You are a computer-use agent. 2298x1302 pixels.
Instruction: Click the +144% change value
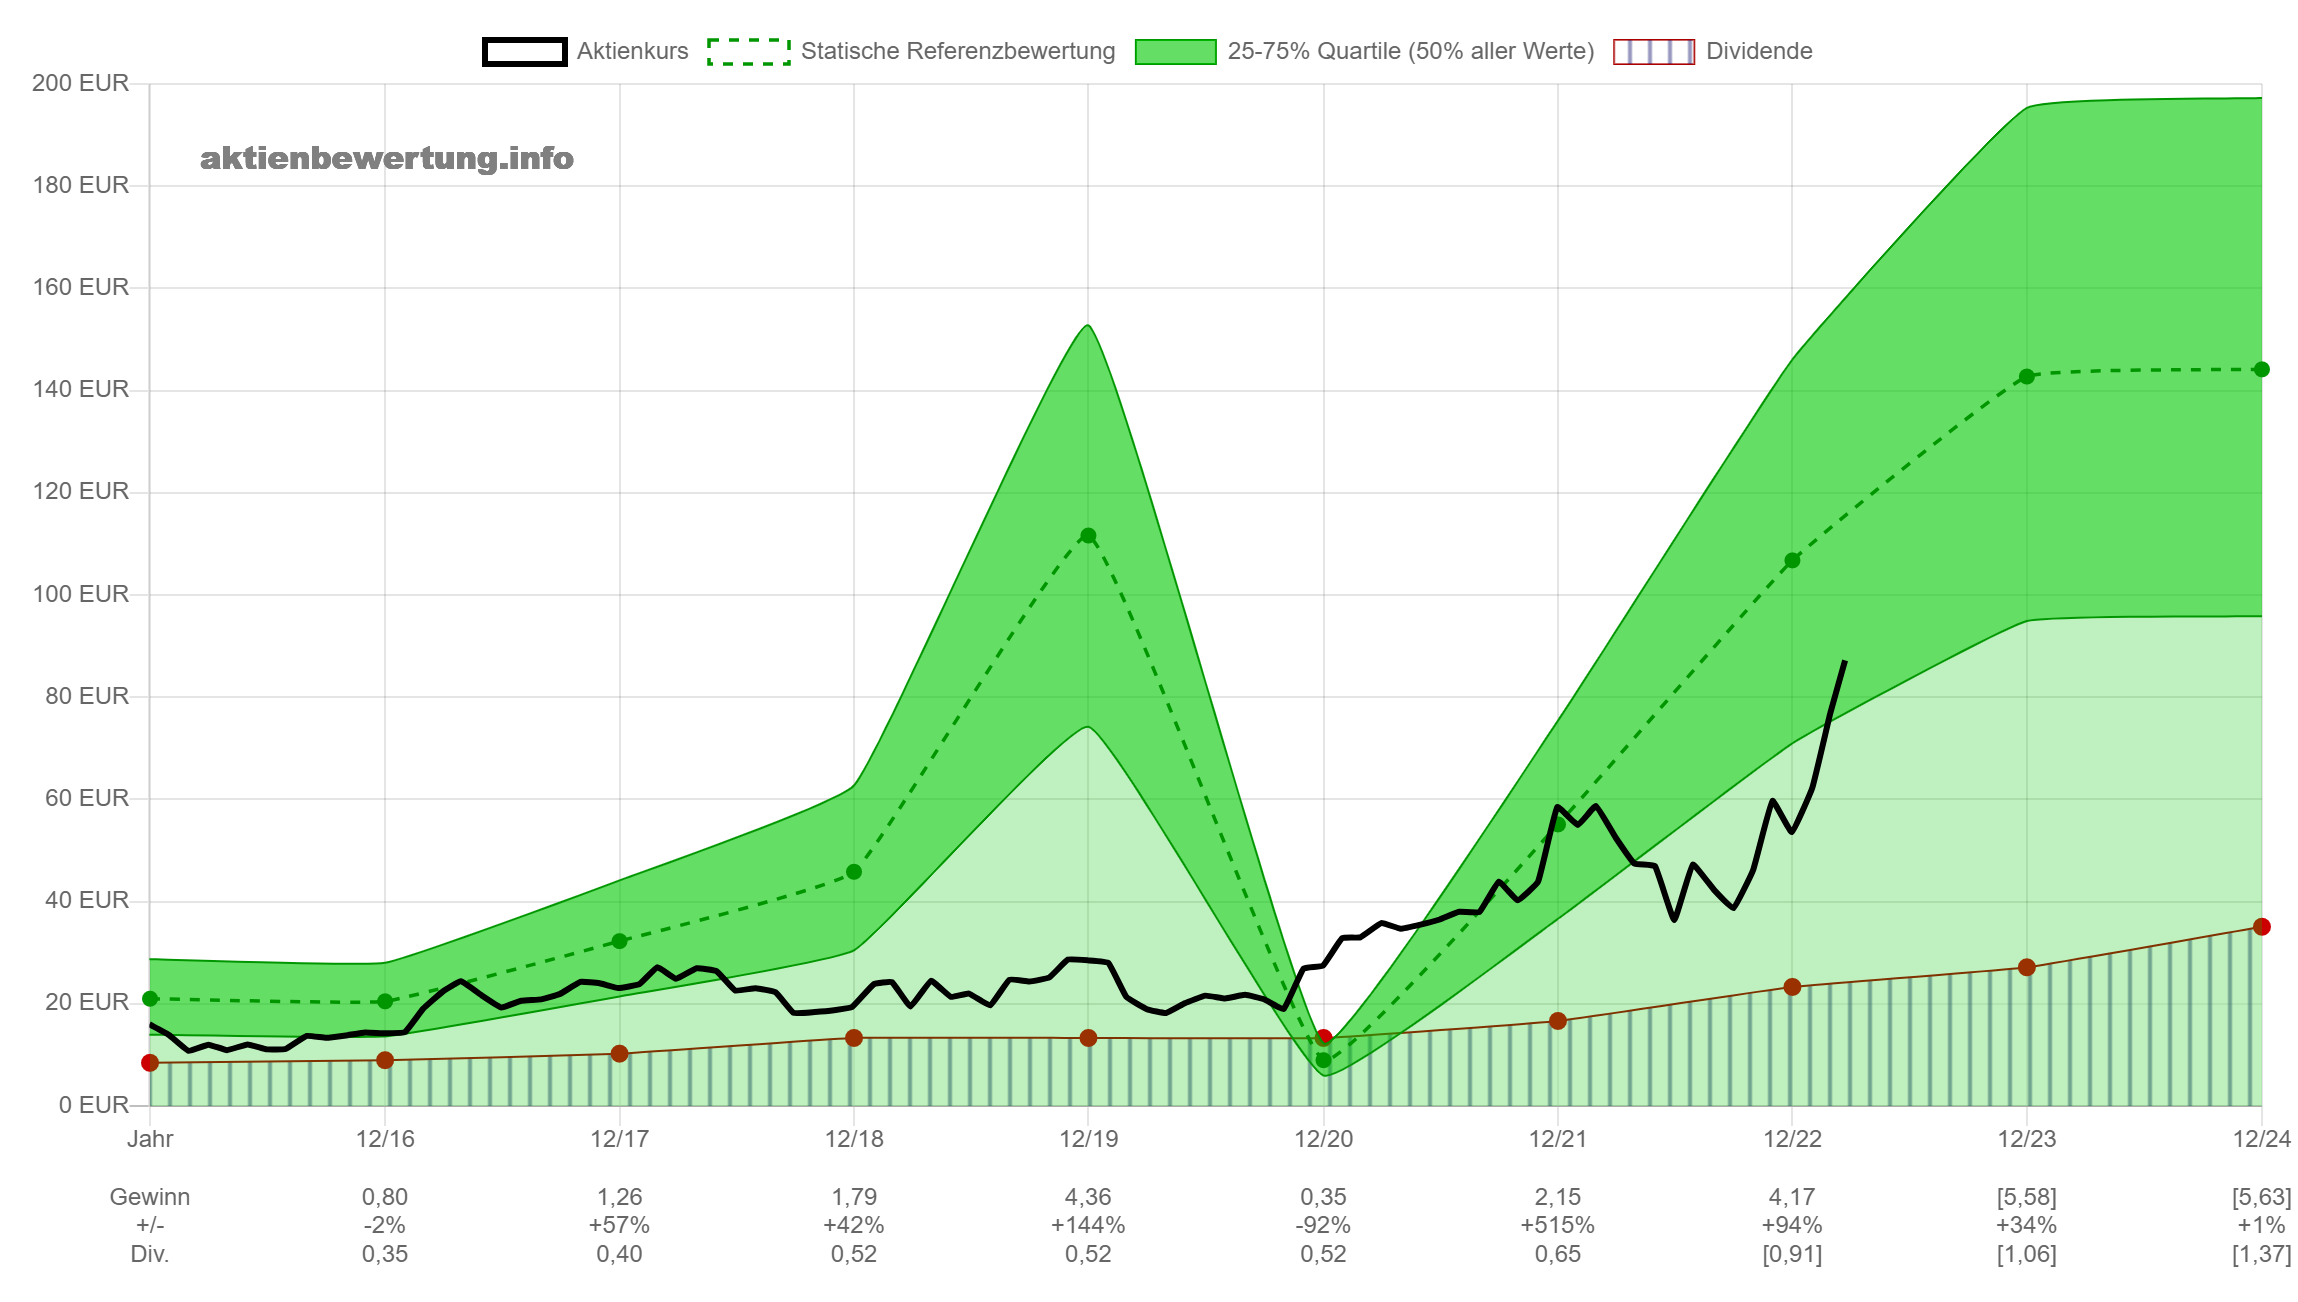tap(1088, 1225)
